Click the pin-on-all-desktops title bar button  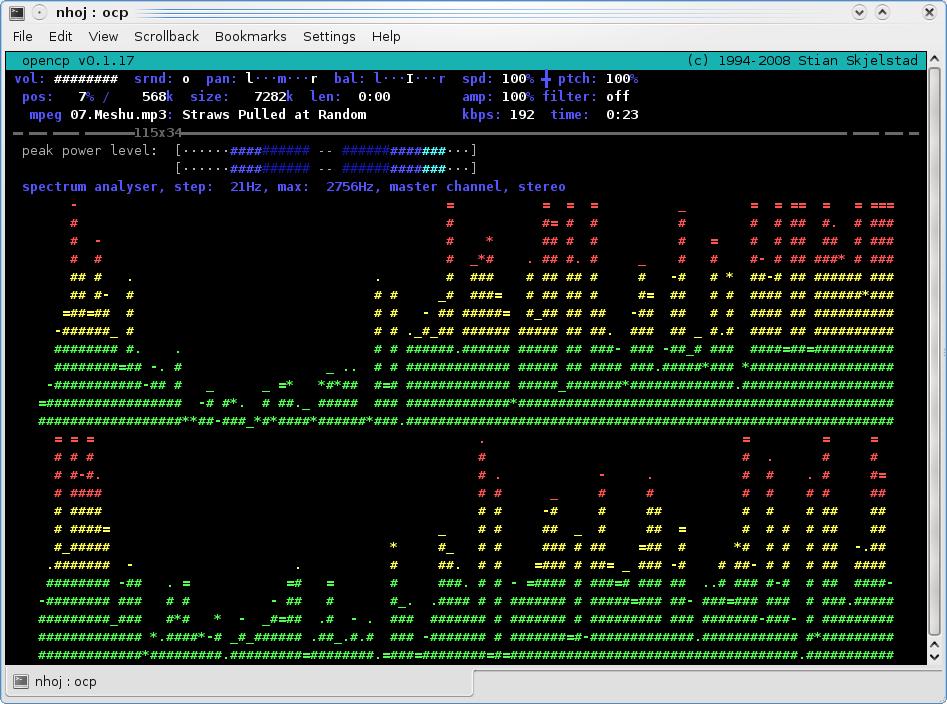(38, 13)
